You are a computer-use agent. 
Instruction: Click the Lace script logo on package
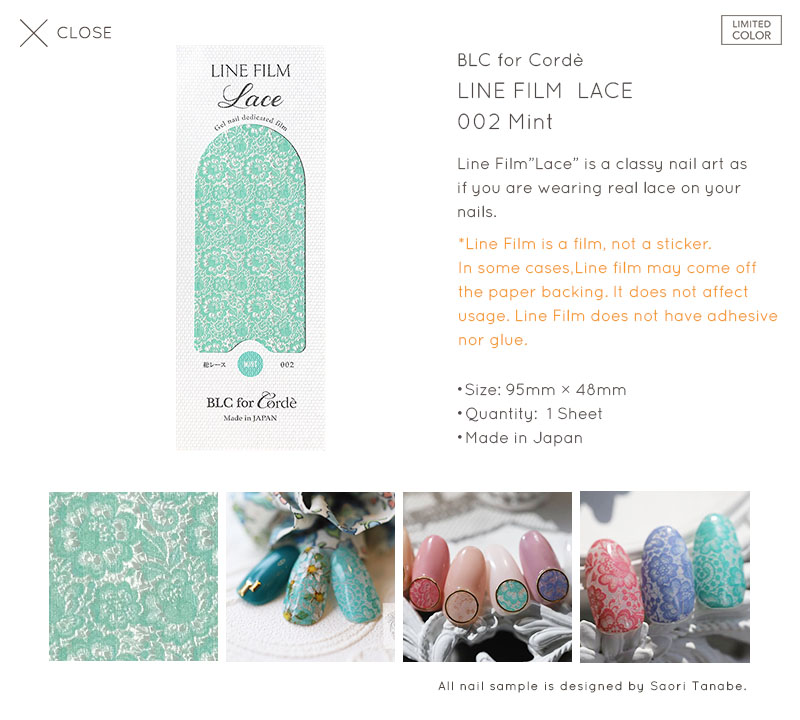tap(251, 96)
